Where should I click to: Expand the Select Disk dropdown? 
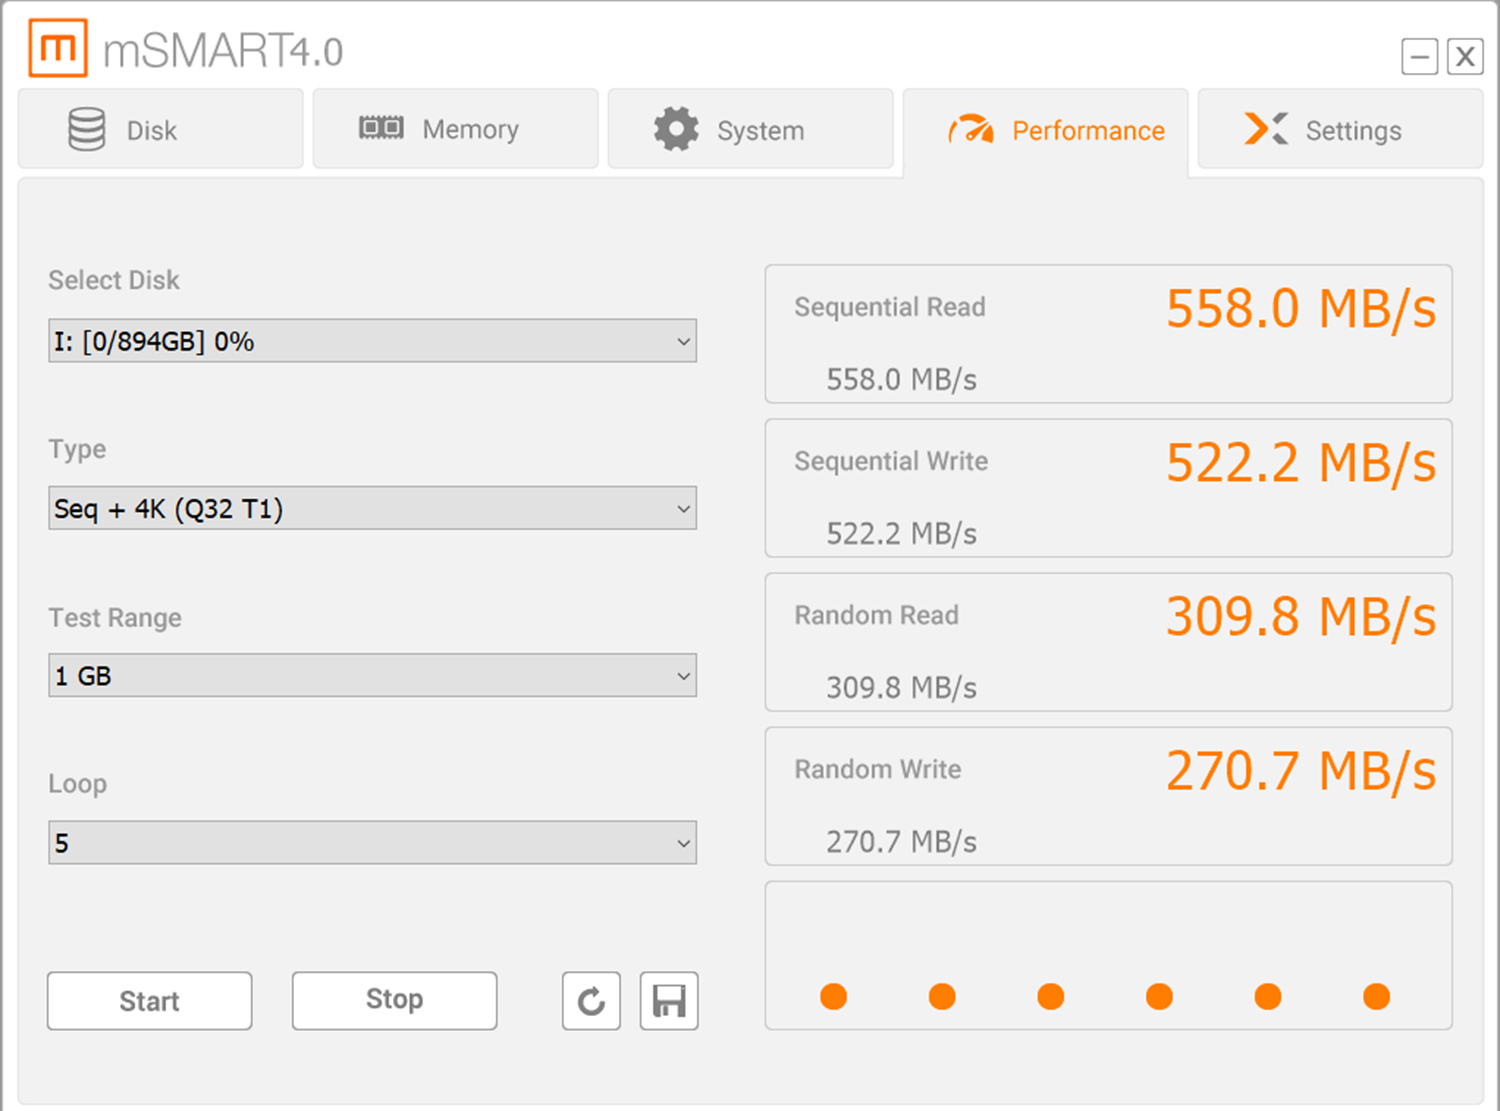click(x=372, y=341)
